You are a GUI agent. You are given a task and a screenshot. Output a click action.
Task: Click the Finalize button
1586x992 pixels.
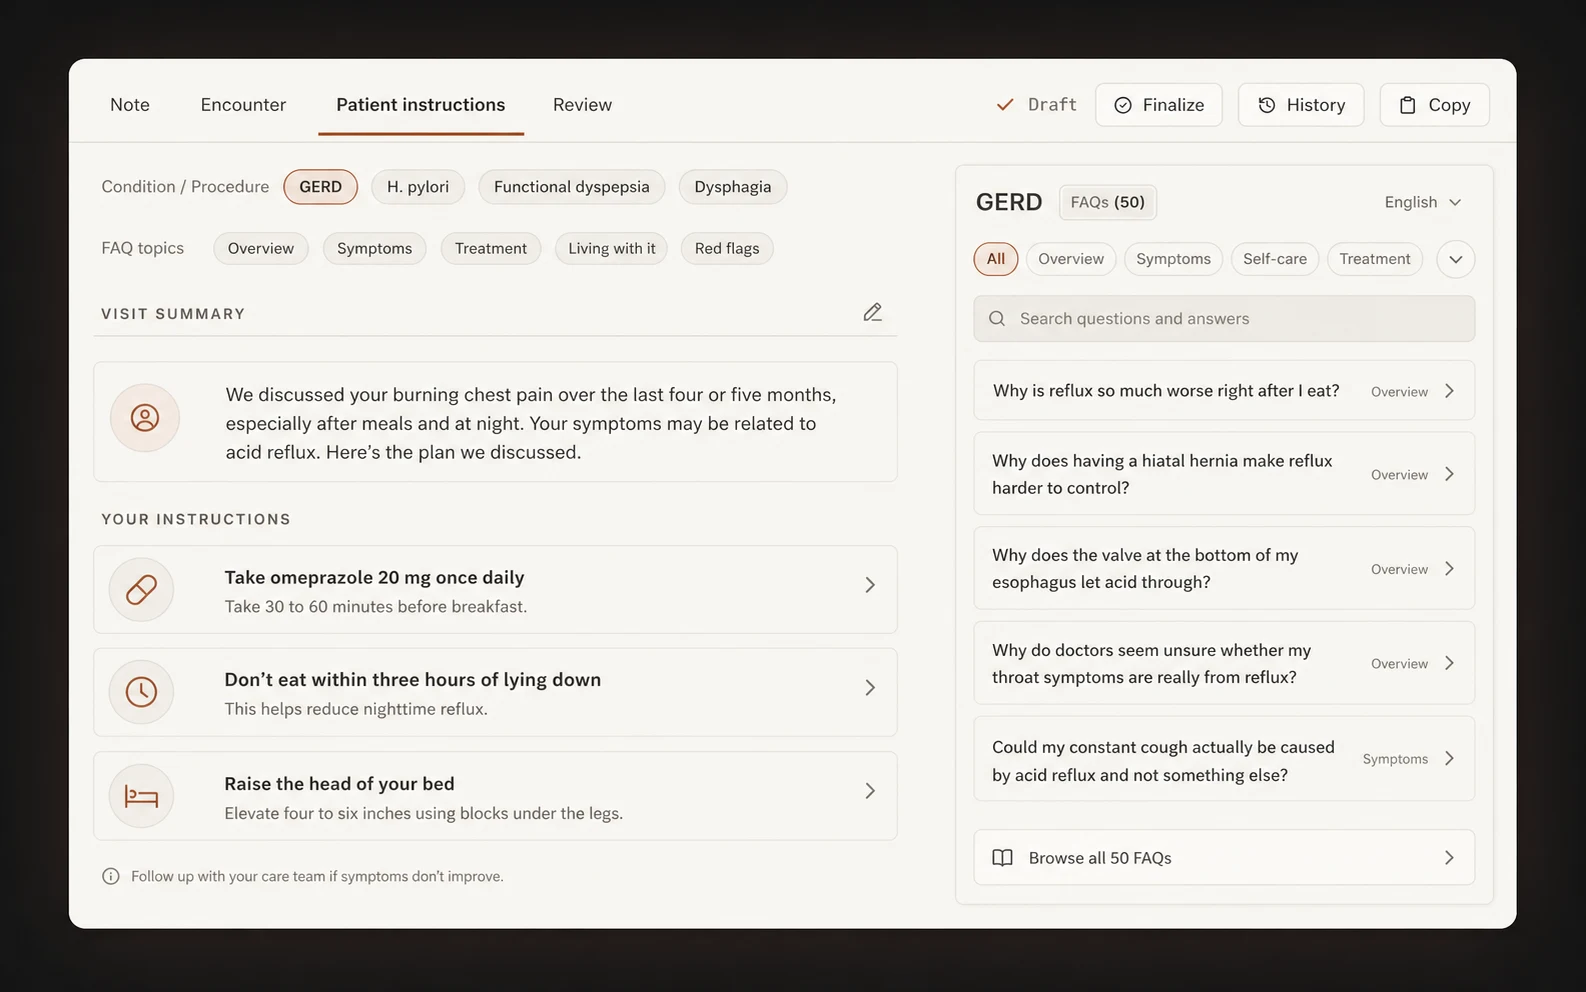coord(1159,105)
